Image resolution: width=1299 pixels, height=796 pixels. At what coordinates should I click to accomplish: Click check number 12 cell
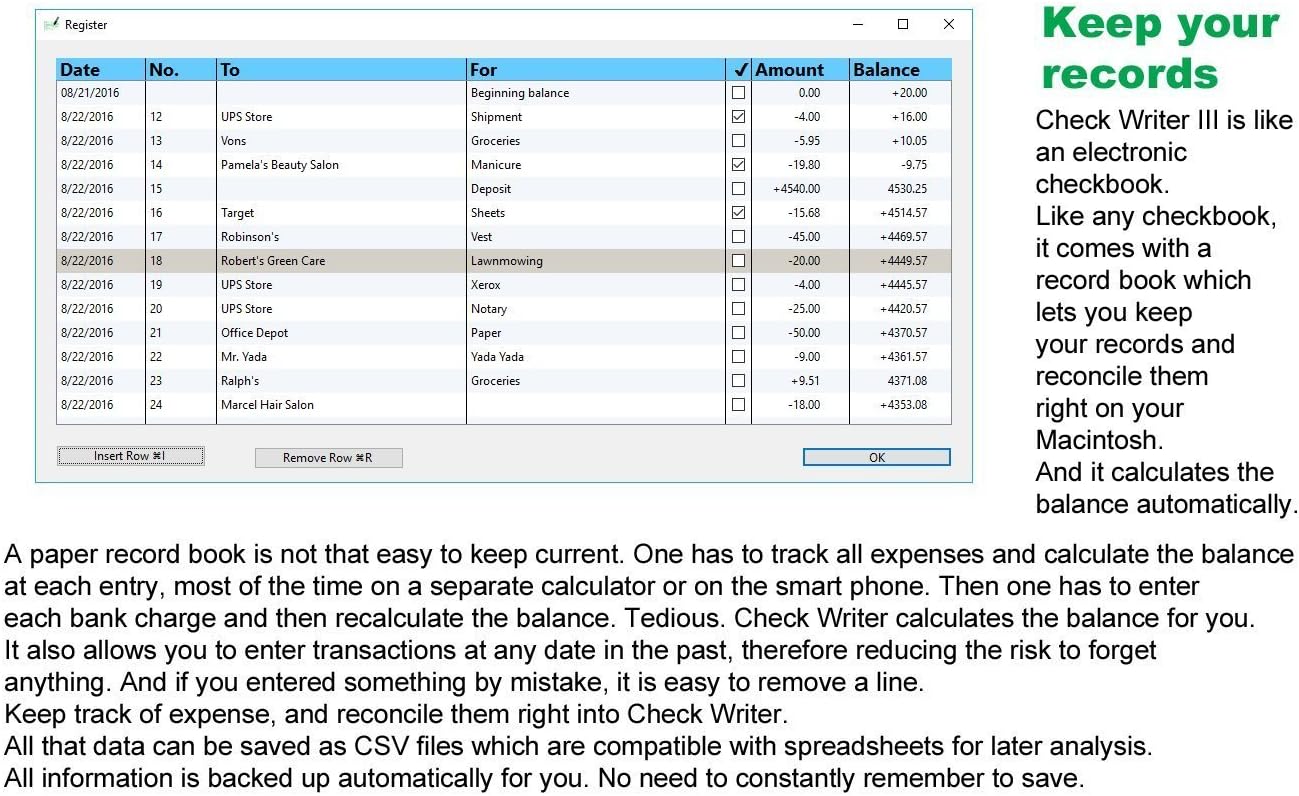pos(181,117)
